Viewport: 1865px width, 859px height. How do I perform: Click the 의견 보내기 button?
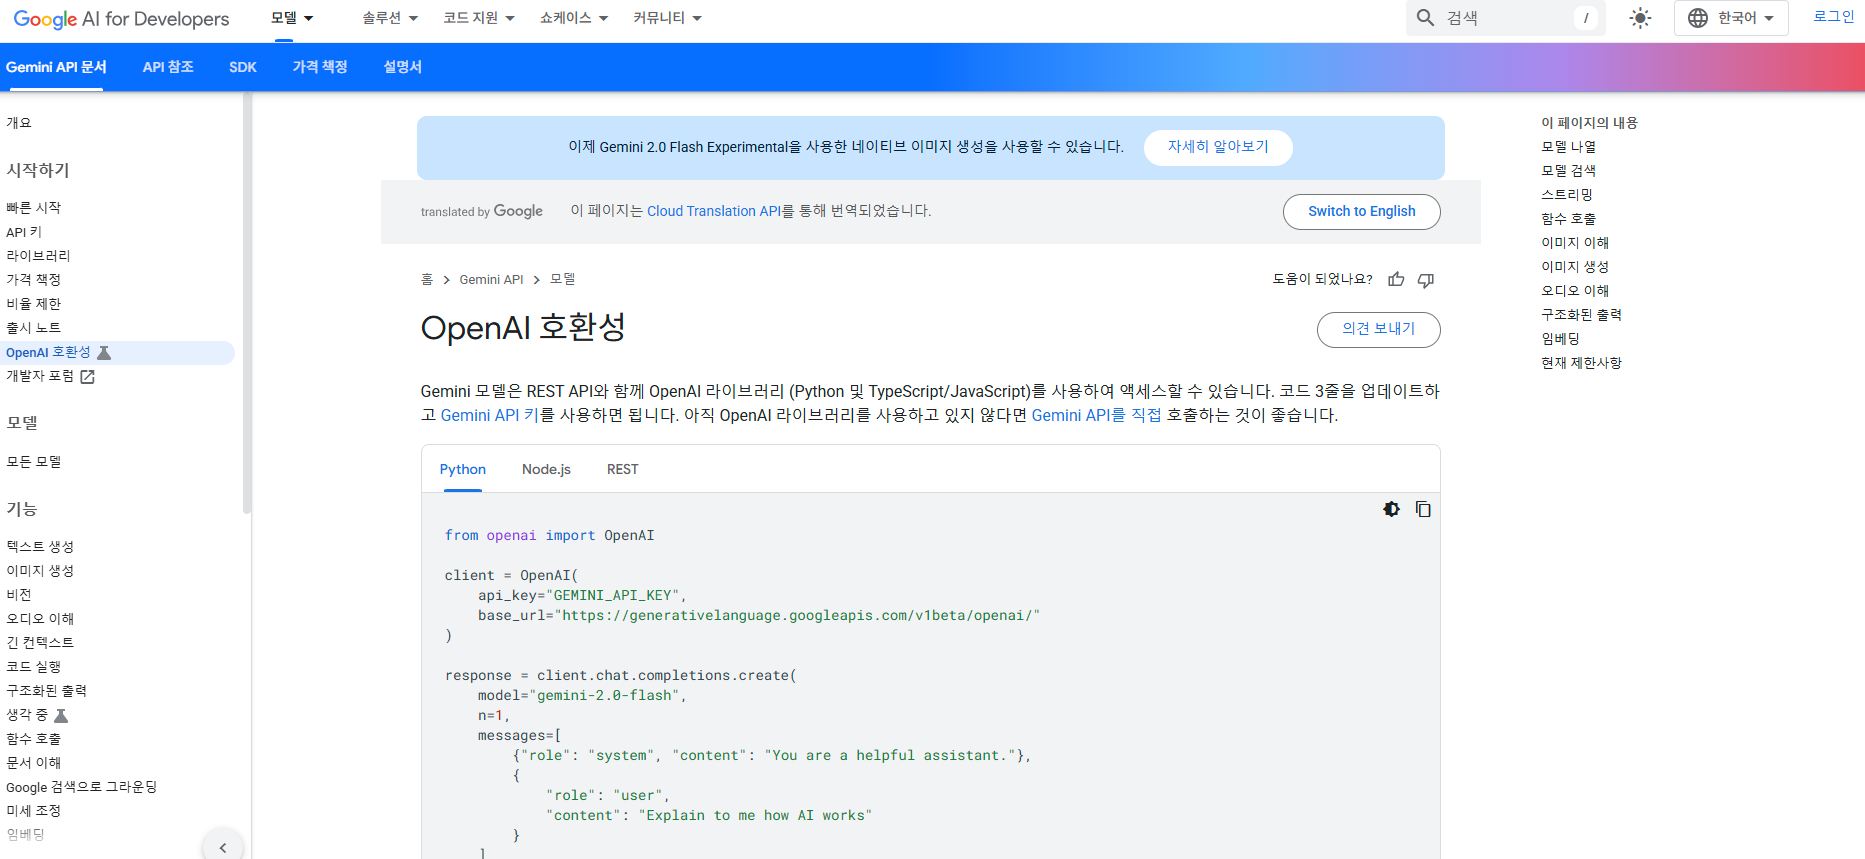click(1378, 330)
